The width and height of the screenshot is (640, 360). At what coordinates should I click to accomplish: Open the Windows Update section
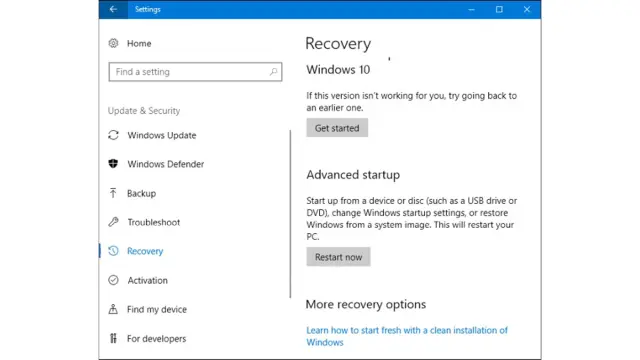click(x=162, y=135)
